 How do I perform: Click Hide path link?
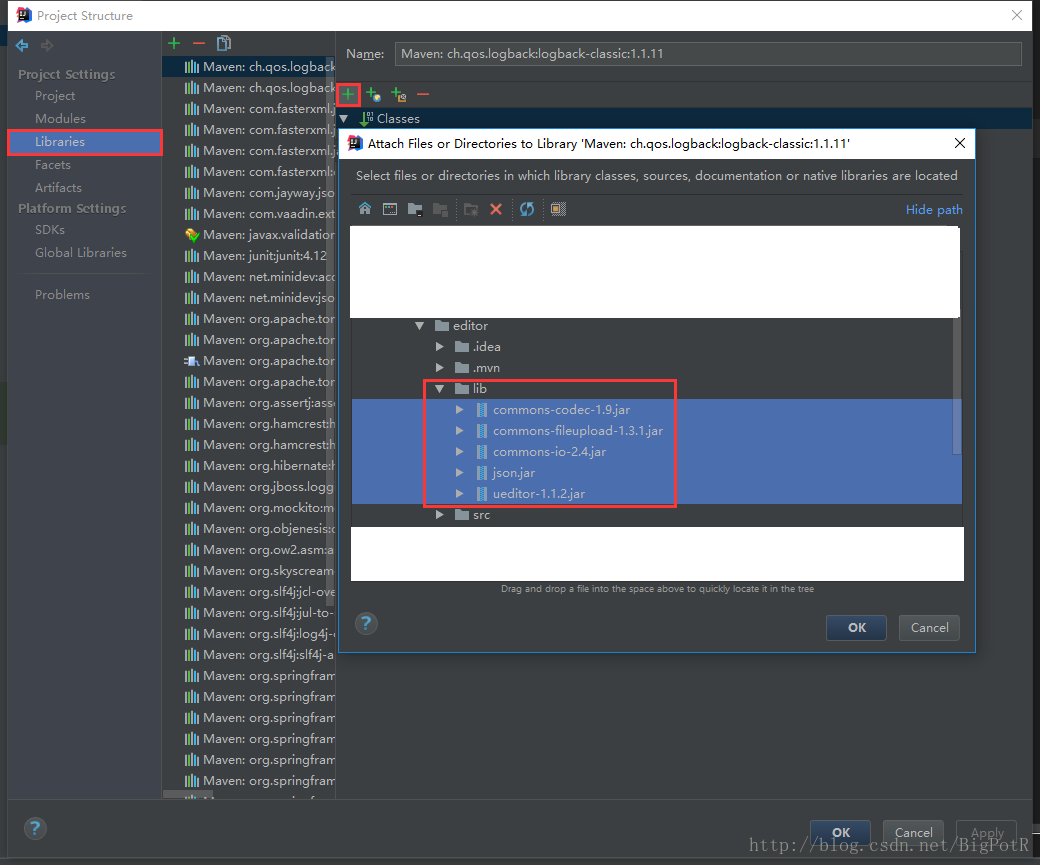pyautogui.click(x=934, y=210)
